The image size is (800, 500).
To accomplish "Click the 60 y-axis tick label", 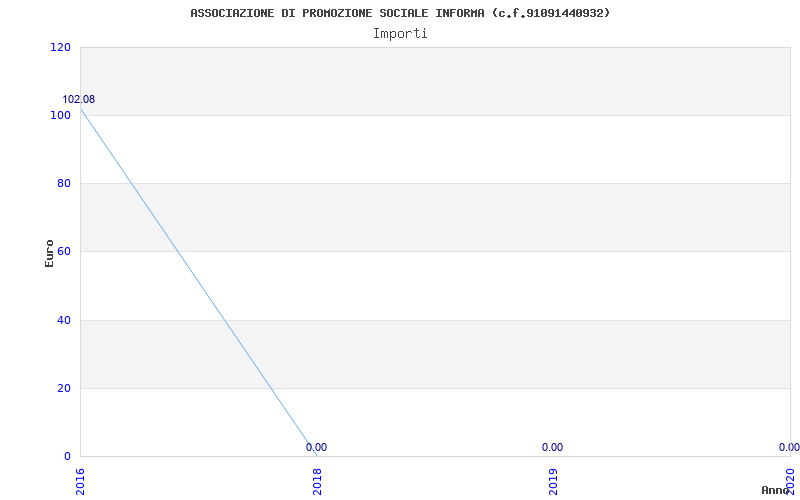I will (63, 252).
